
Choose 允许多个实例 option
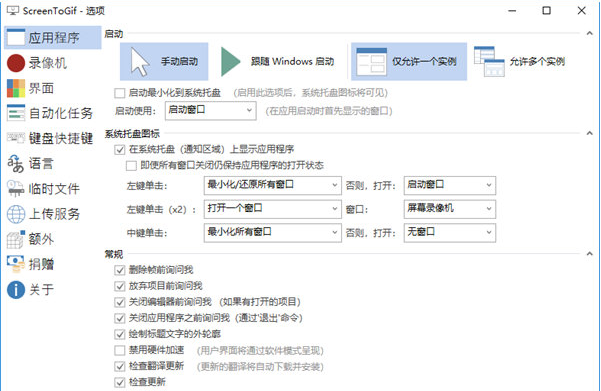tap(521, 62)
